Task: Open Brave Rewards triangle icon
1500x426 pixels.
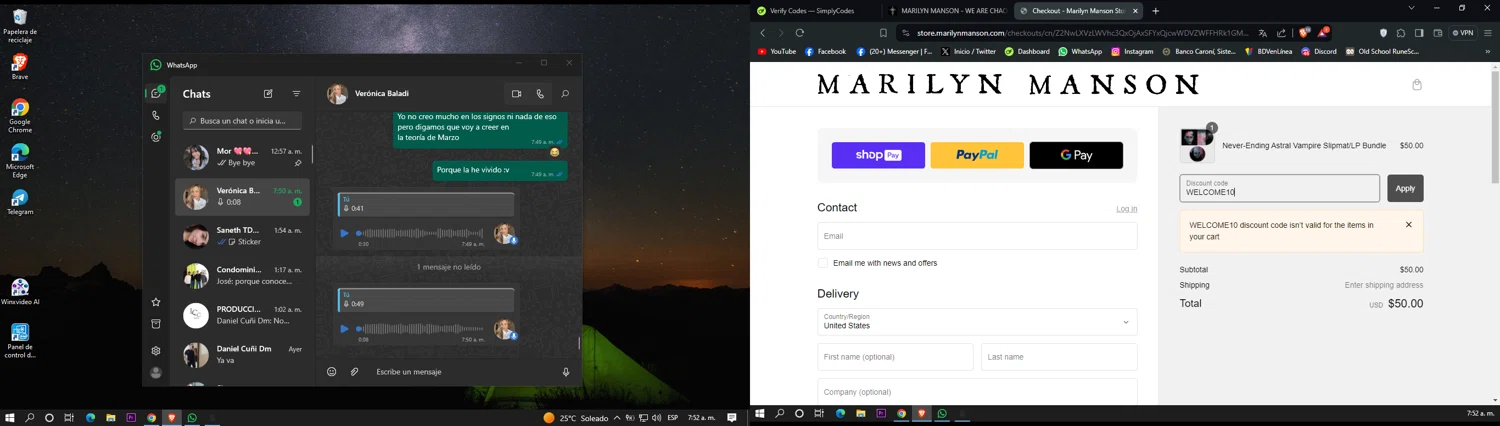Action: click(x=1323, y=32)
